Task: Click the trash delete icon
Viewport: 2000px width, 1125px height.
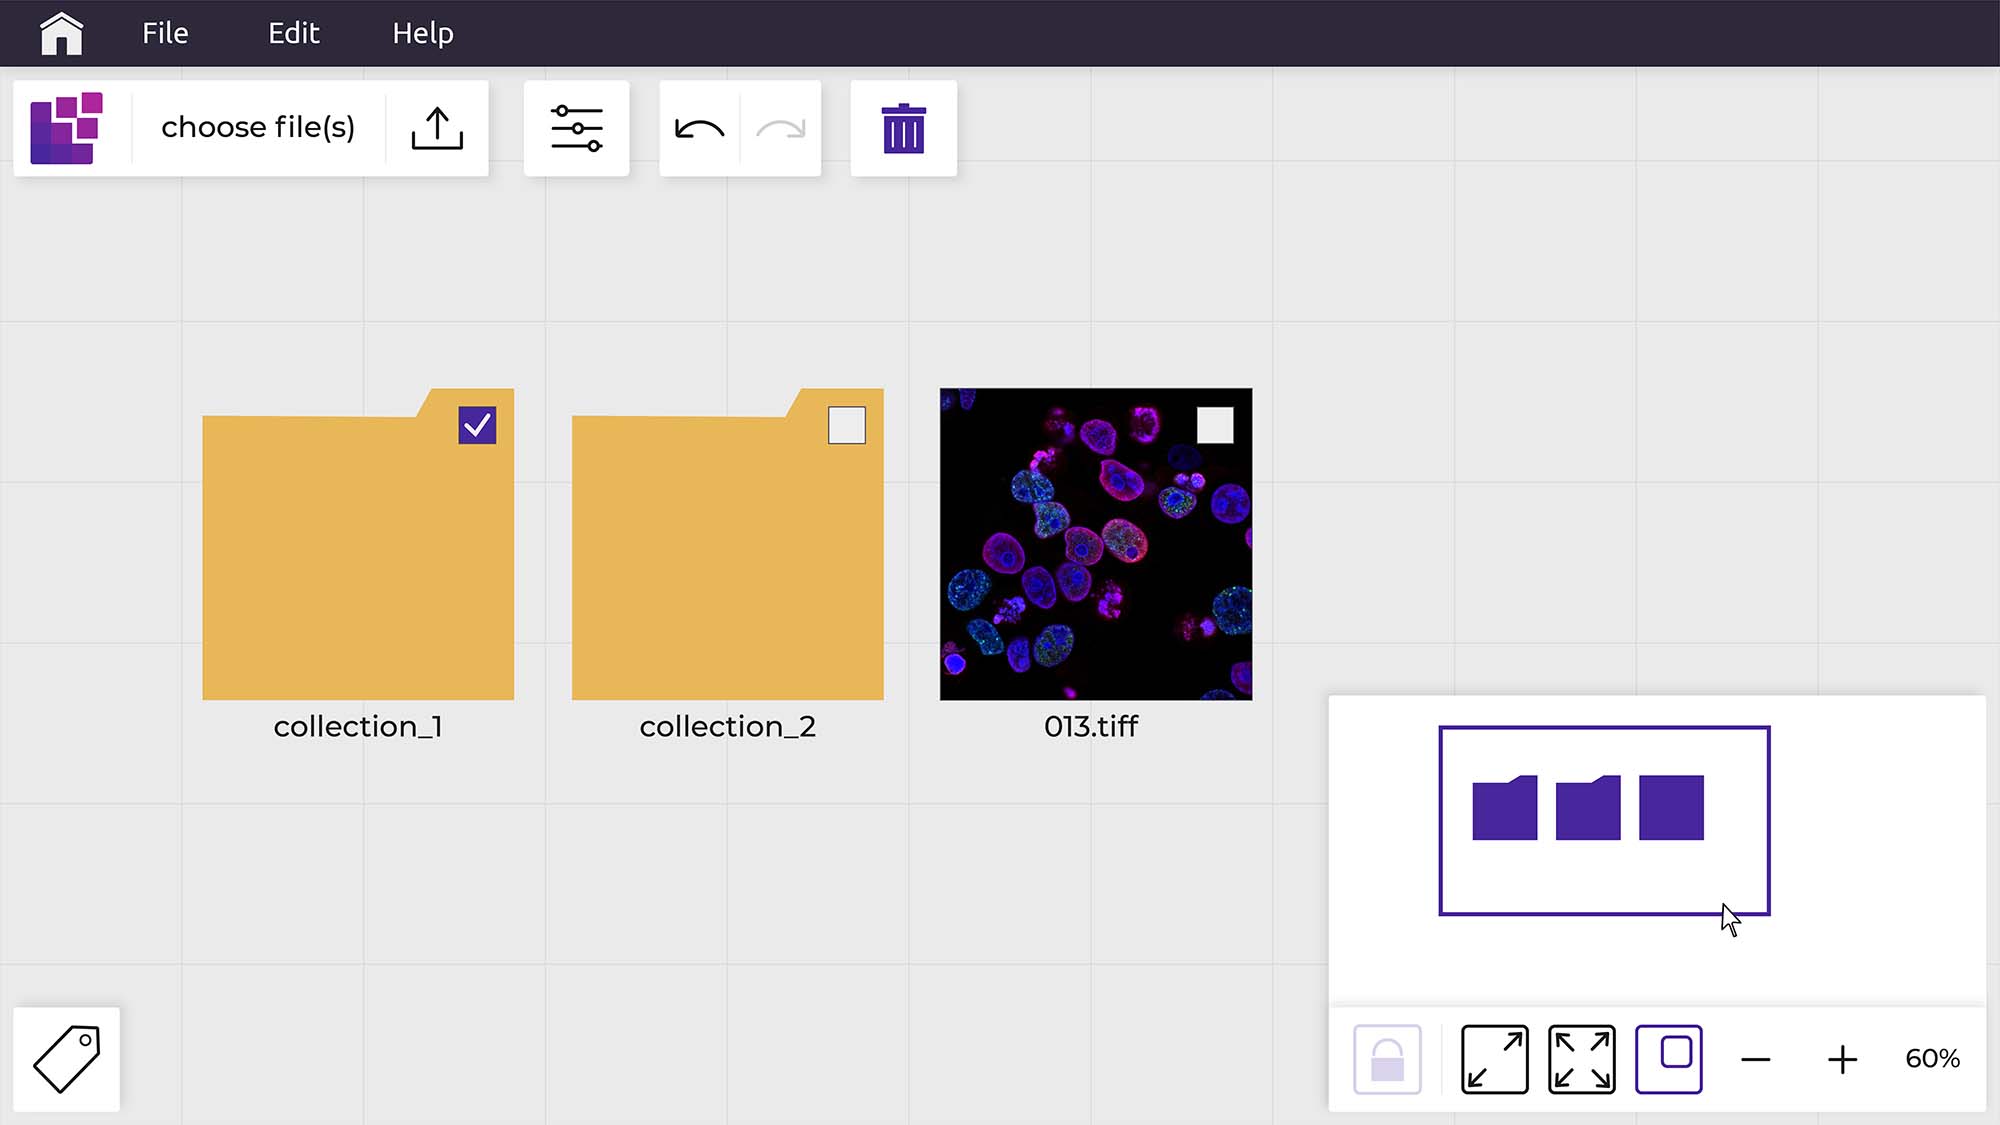Action: click(903, 128)
